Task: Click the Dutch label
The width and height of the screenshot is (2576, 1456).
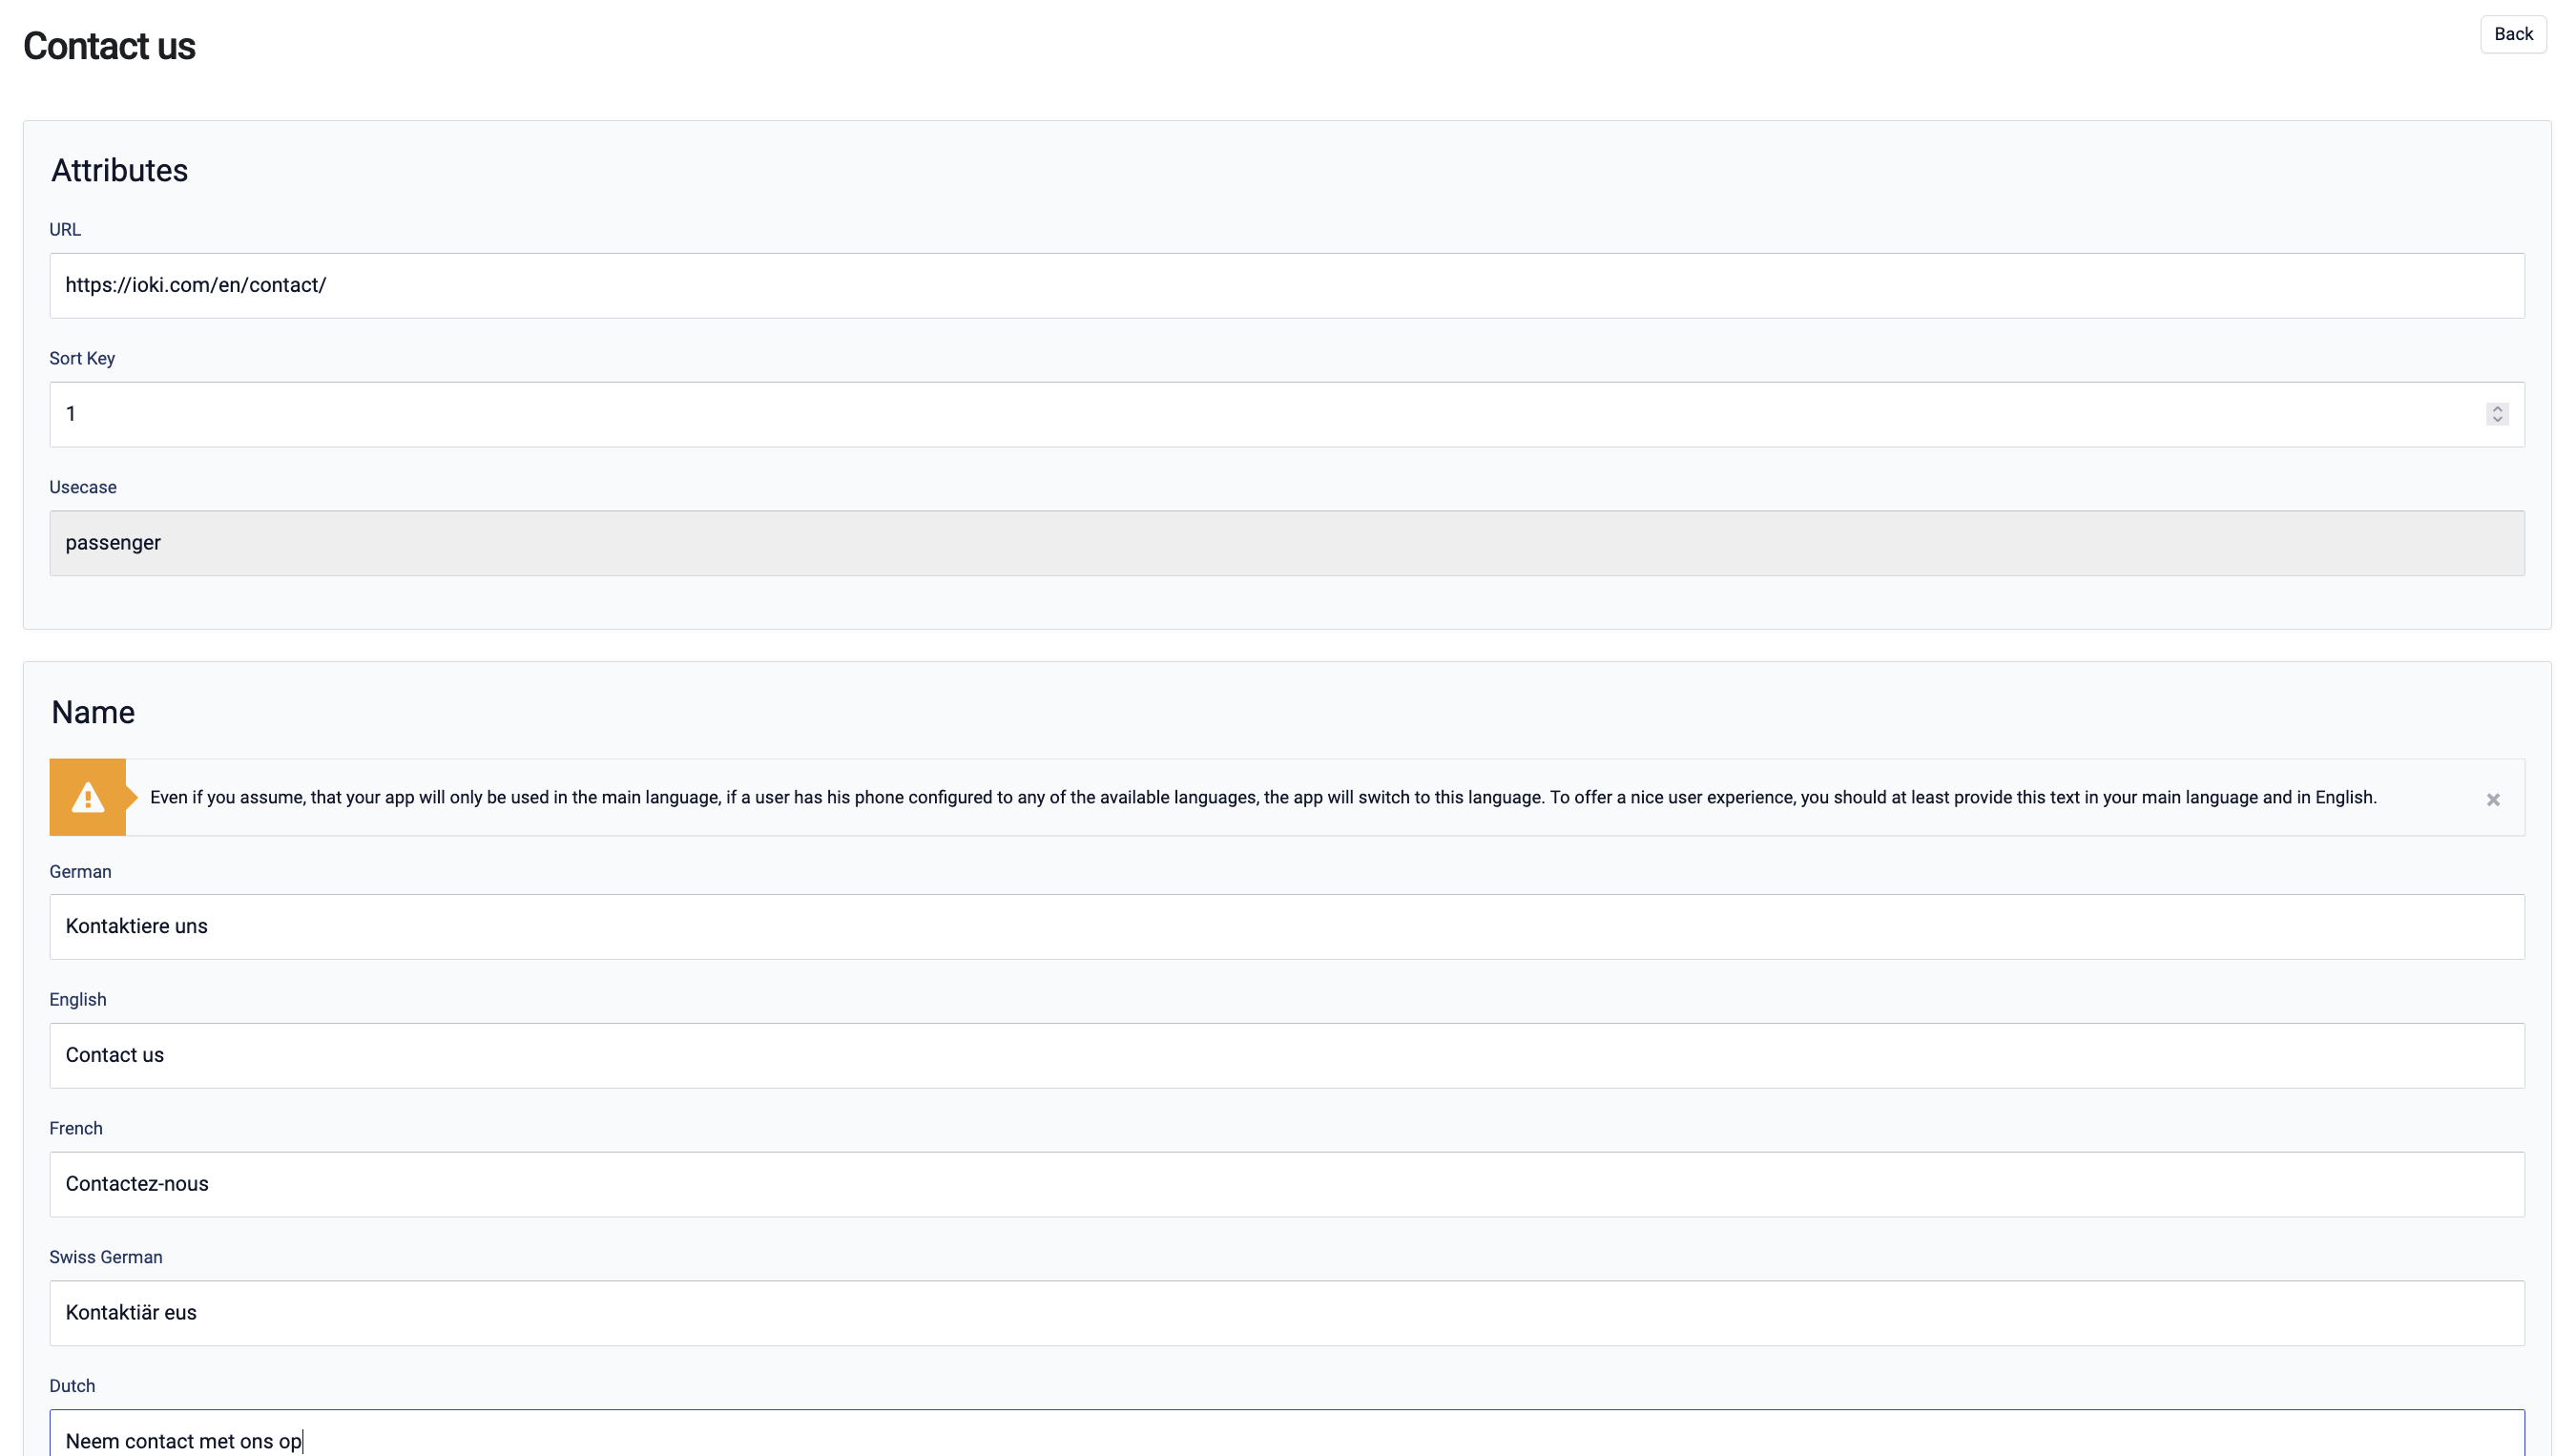Action: pyautogui.click(x=72, y=1386)
